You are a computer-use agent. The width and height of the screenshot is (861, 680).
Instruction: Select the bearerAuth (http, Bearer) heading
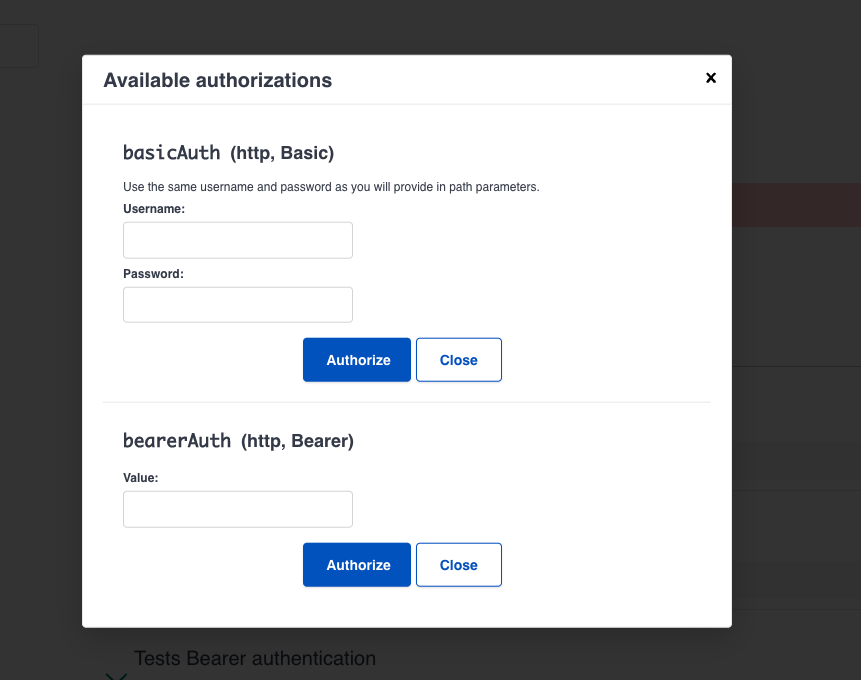(238, 440)
